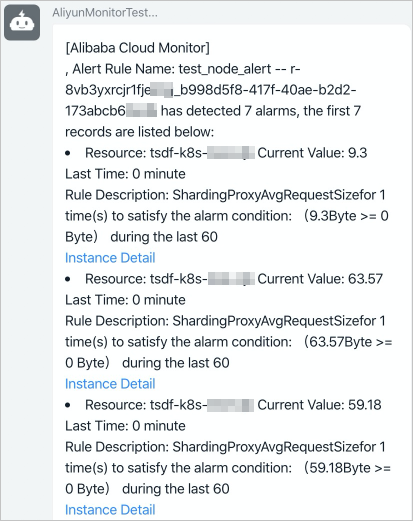This screenshot has height=521, width=413.
Task: Select the second Resource tsdf-k8s entry
Action: pyautogui.click(x=170, y=279)
